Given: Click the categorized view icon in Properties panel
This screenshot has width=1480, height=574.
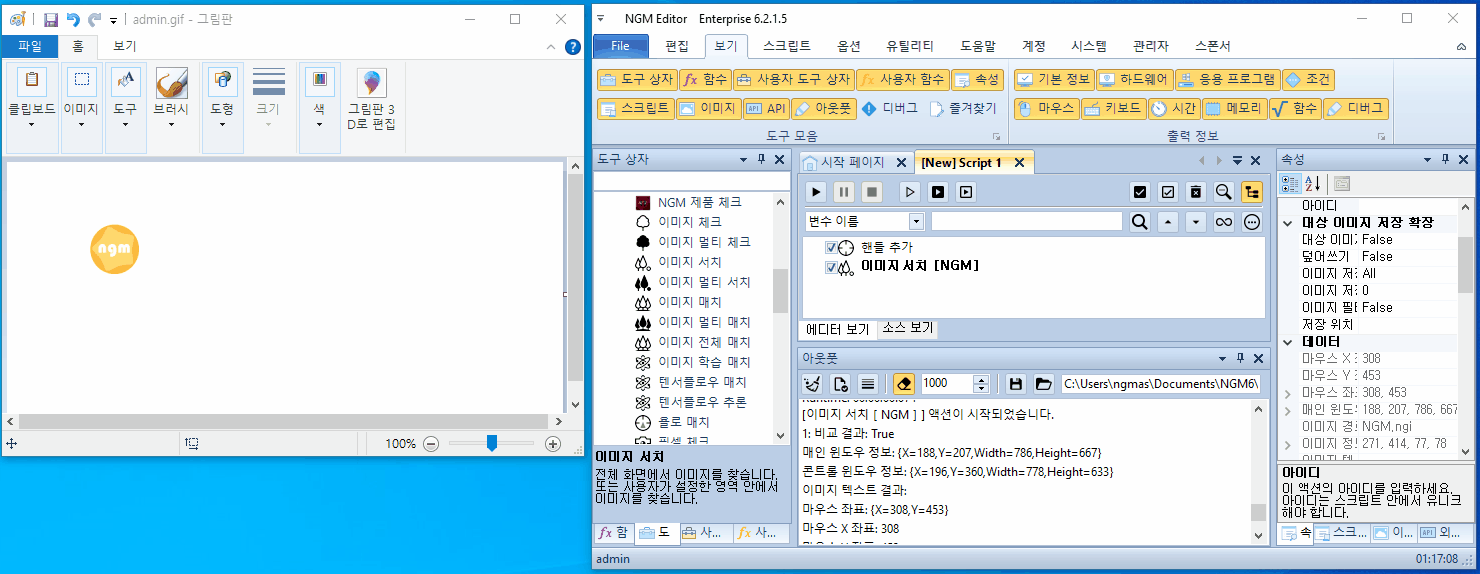Looking at the screenshot, I should coord(1291,183).
